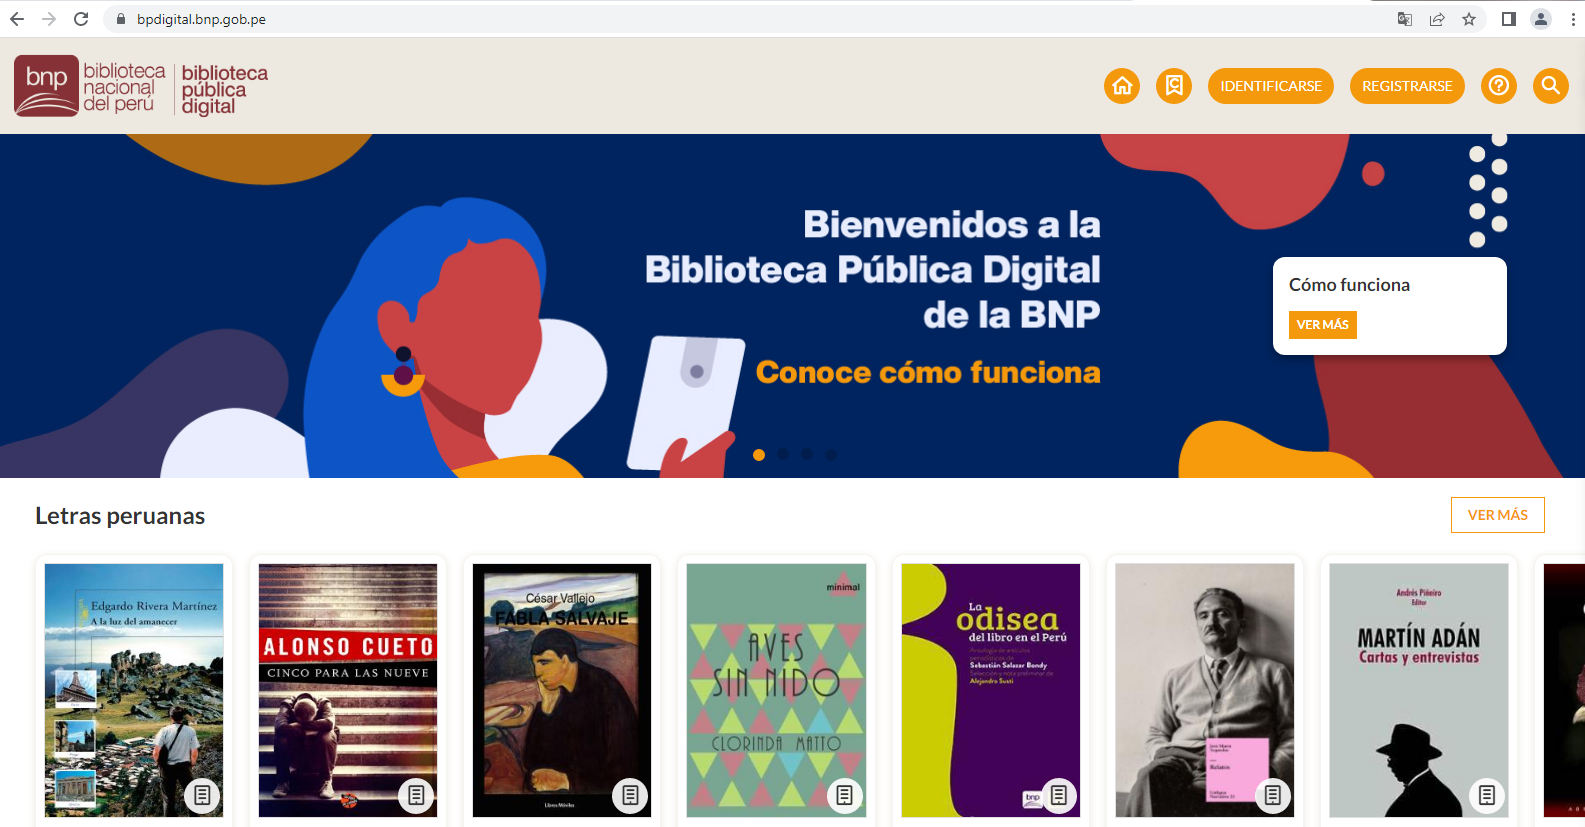
Task: Click VER MÁS in Cómo funciona card
Action: [1323, 325]
